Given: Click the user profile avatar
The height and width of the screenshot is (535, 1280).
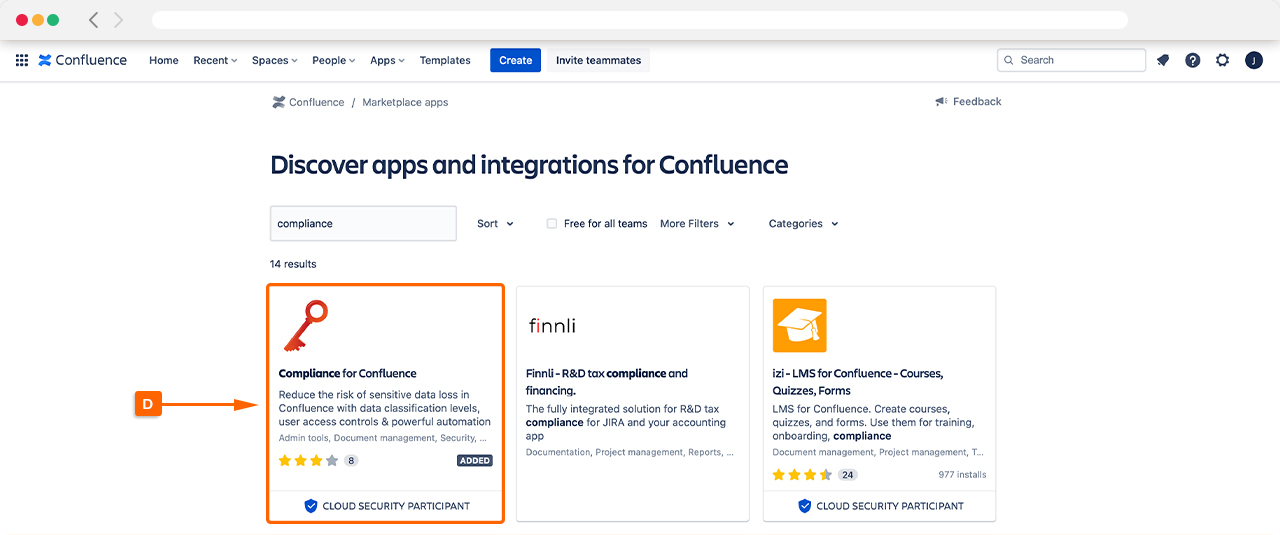Looking at the screenshot, I should (x=1253, y=60).
